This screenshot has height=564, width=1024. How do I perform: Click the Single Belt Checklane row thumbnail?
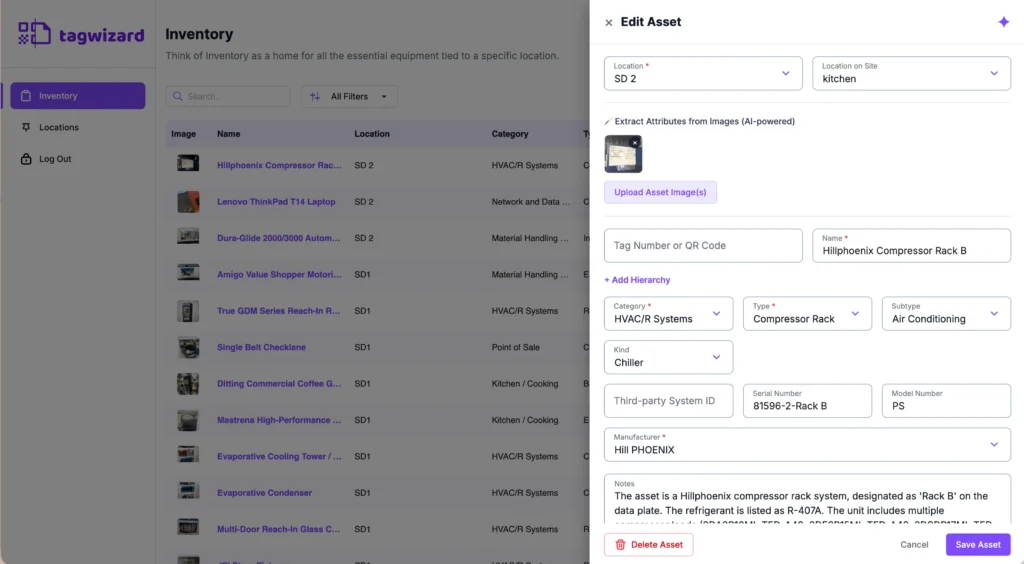188,347
